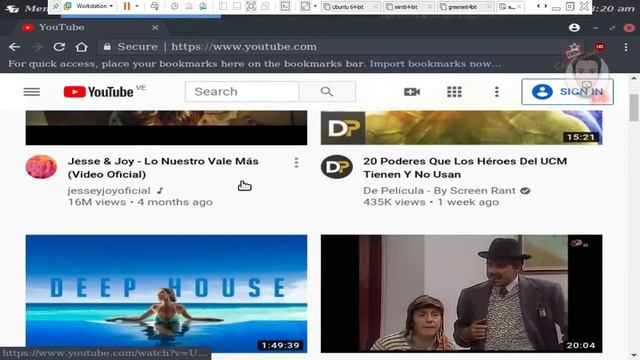Click the SIGN IN button
This screenshot has height=360, width=640.
point(567,91)
